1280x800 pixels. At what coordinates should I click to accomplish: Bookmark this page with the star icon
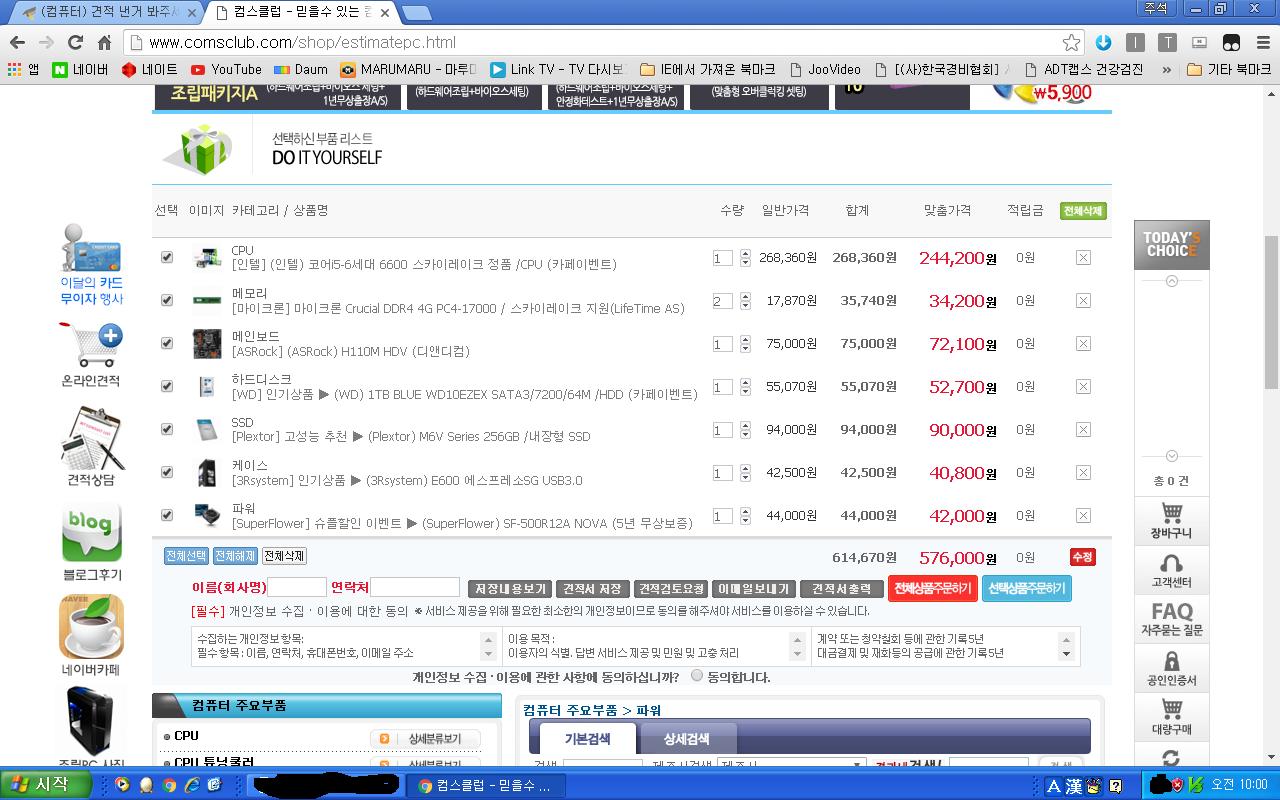click(x=1071, y=42)
